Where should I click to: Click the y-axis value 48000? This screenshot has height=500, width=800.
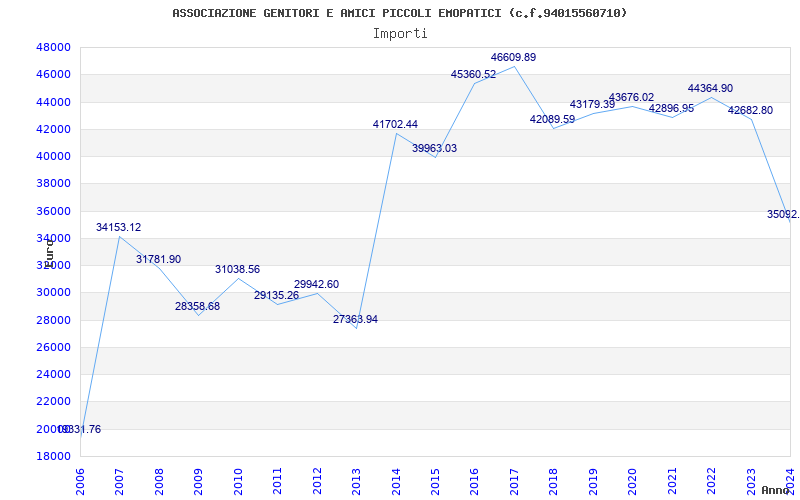coord(53,47)
